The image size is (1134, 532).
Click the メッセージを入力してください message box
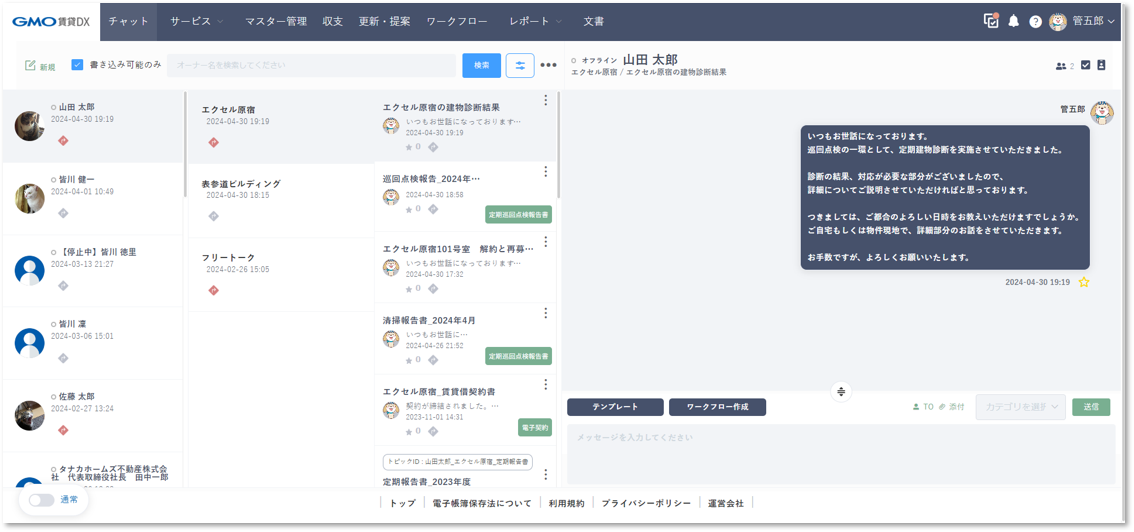841,454
